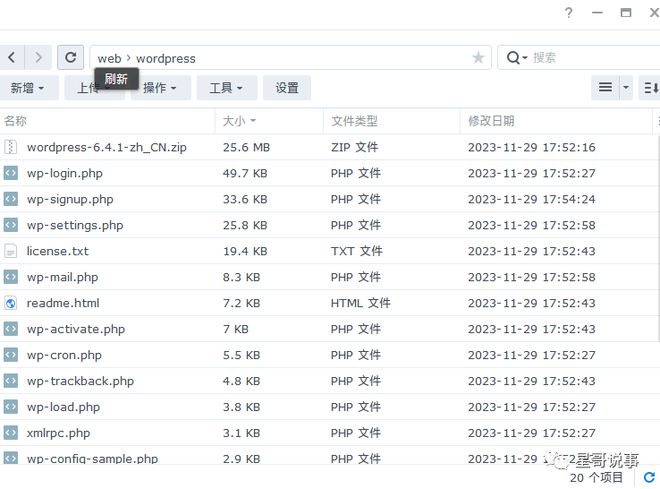The width and height of the screenshot is (660, 489).
Task: Open the 新增 (Create) dropdown
Action: 27,88
